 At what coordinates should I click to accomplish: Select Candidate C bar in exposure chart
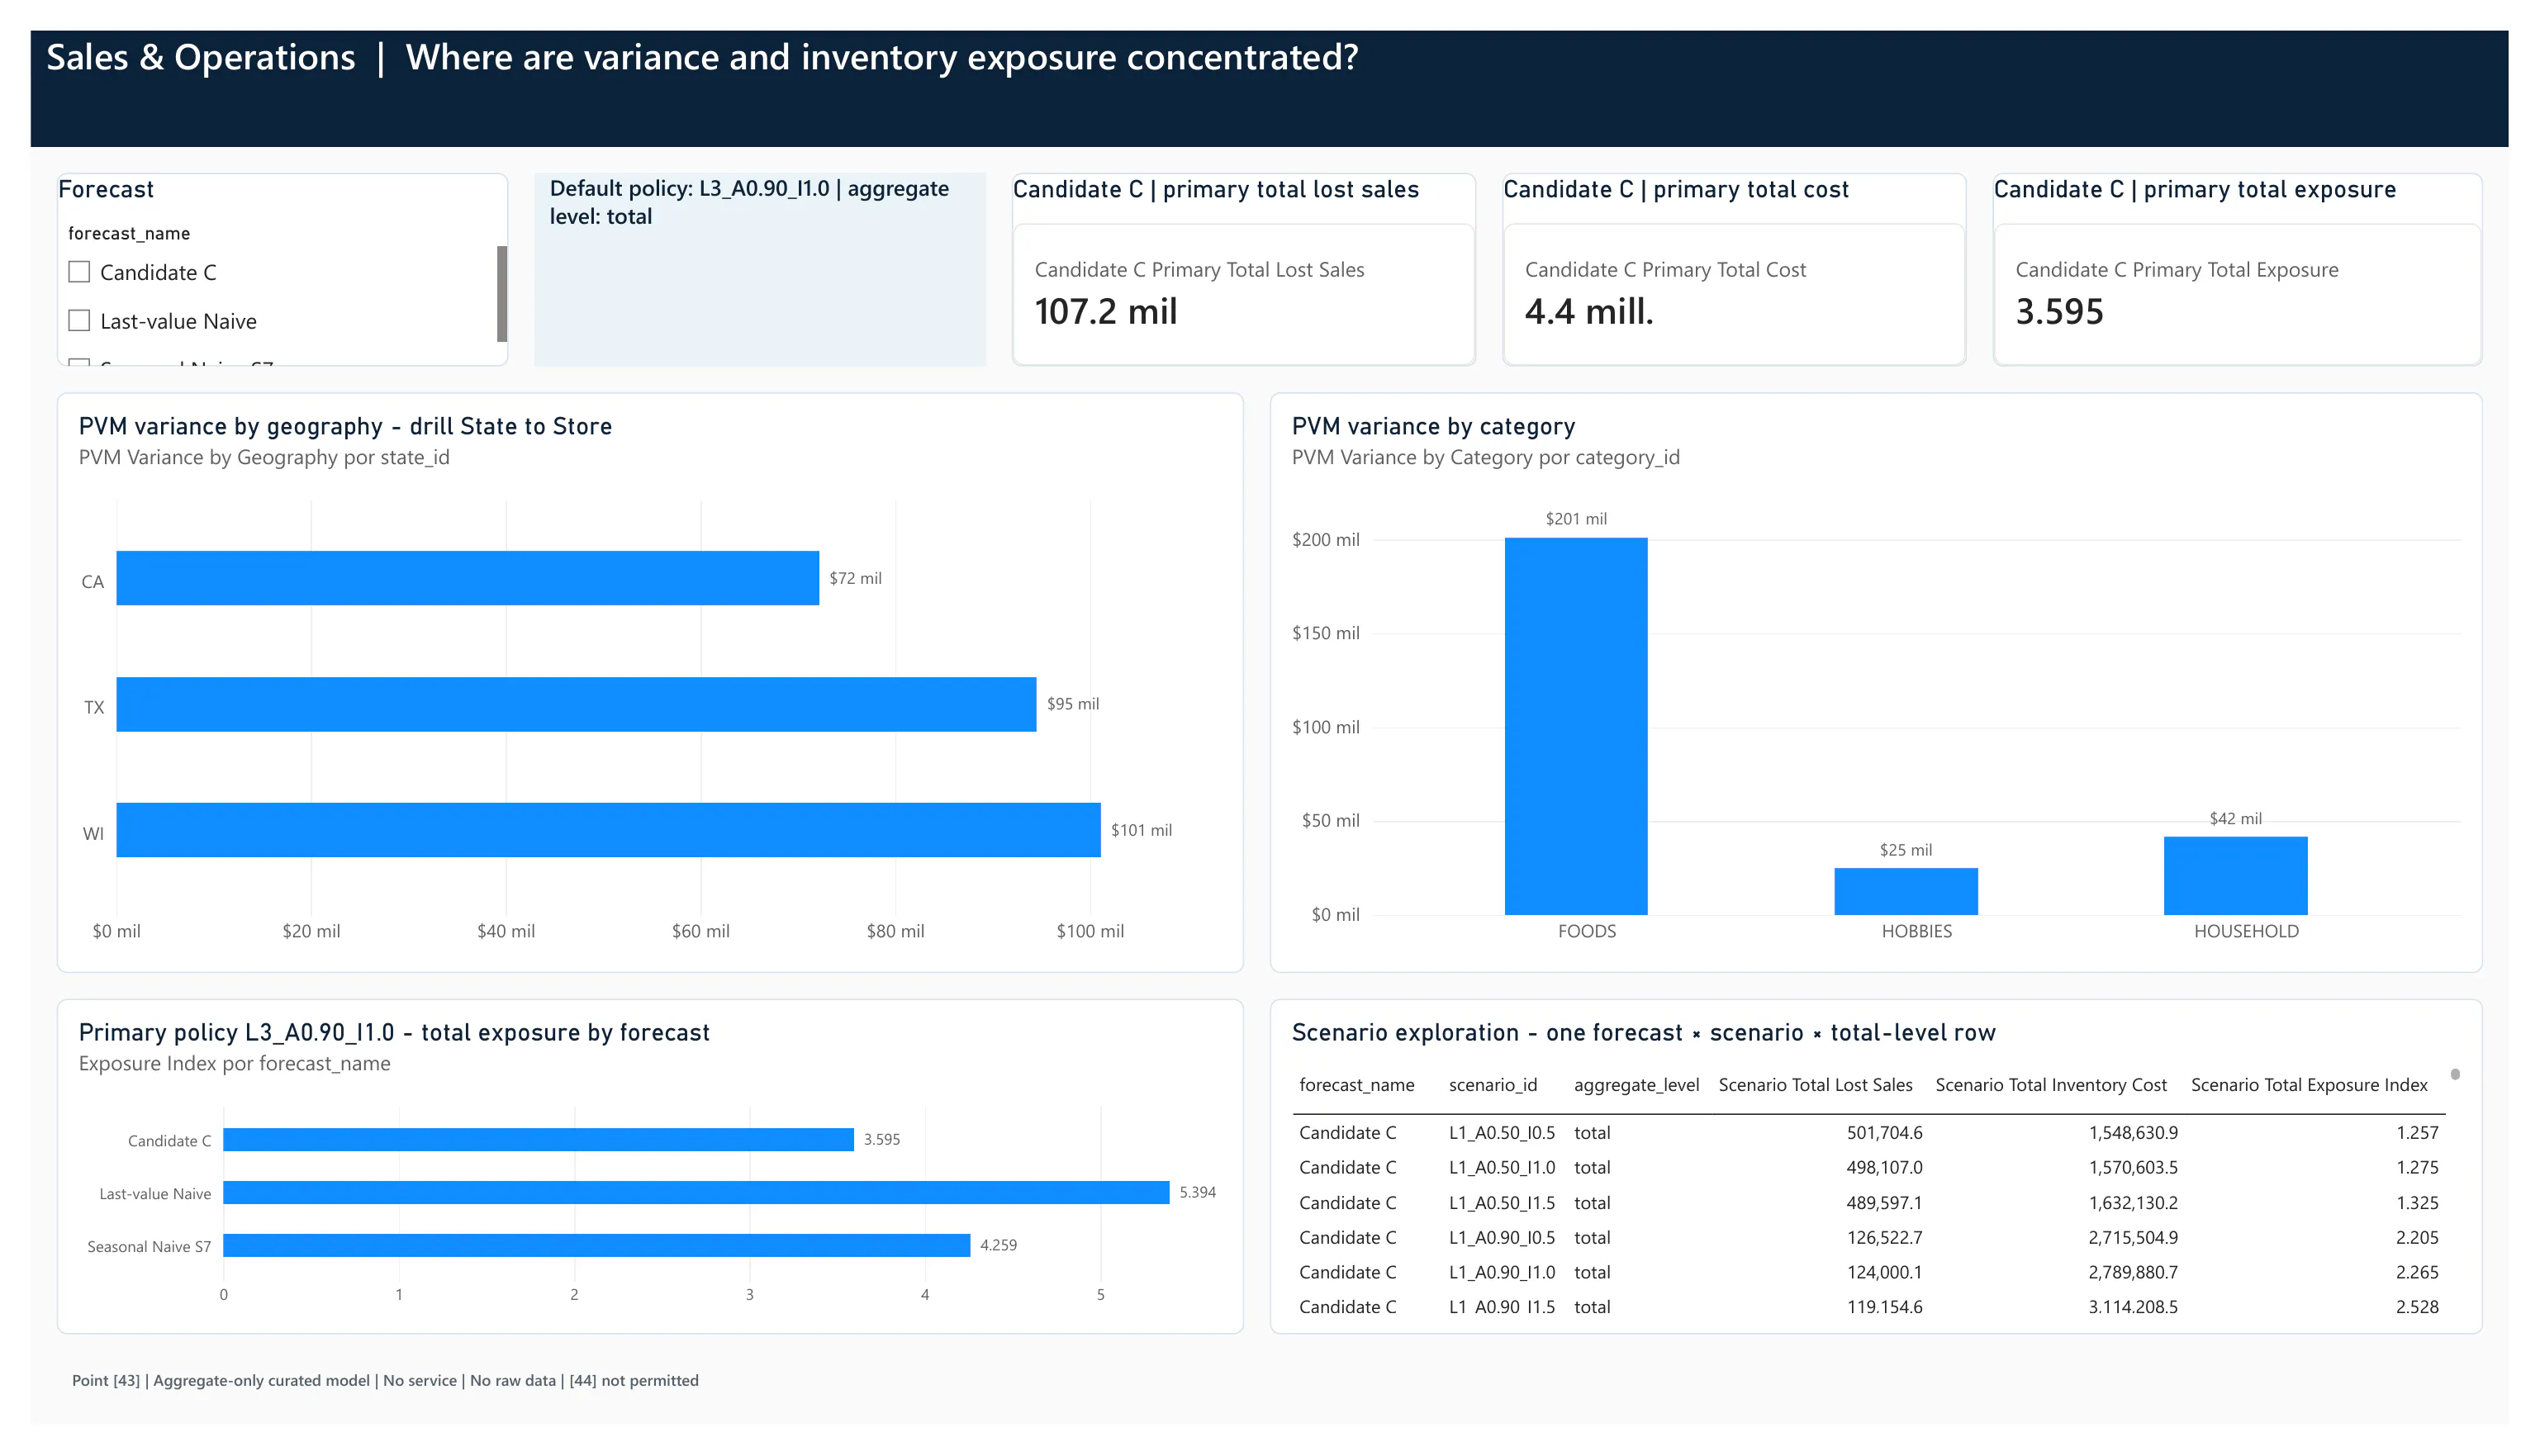pos(538,1140)
